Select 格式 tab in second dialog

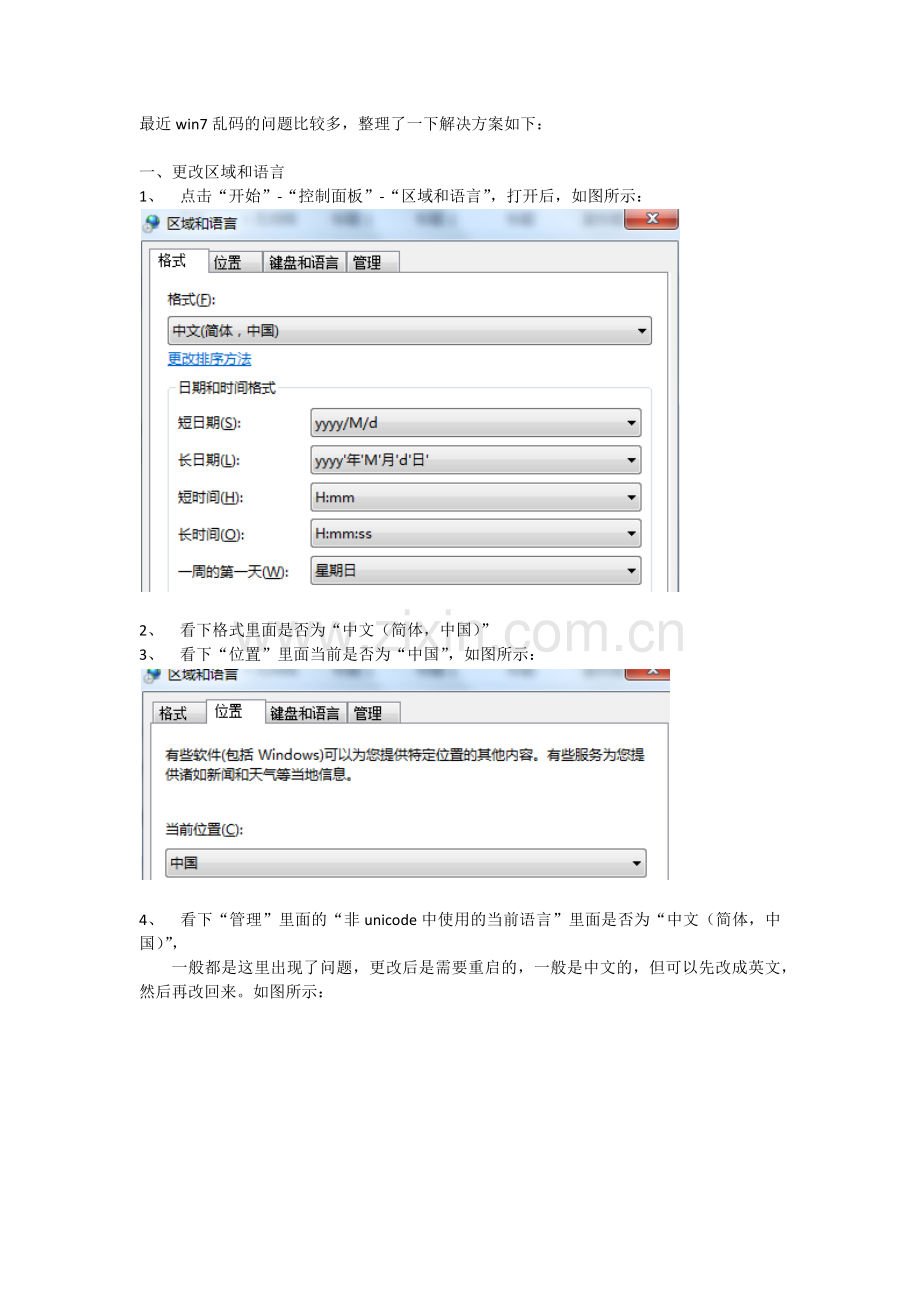178,713
